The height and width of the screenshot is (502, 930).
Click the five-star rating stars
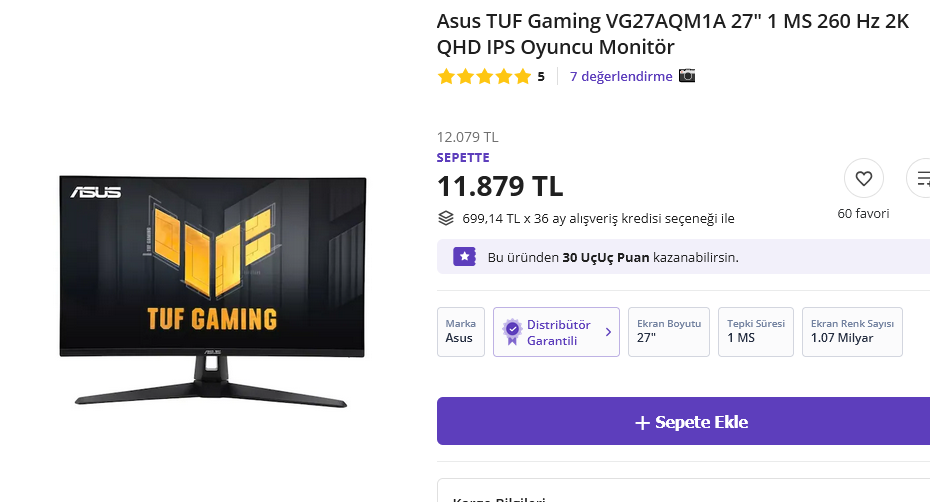pyautogui.click(x=484, y=77)
